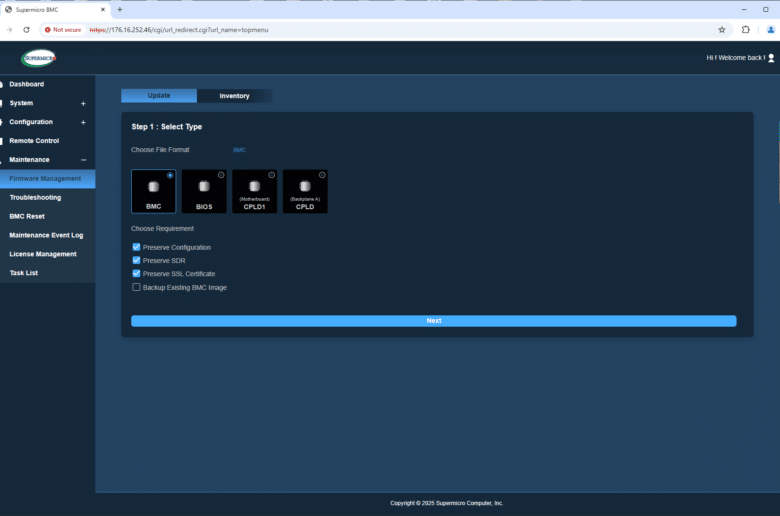Choose the BIOS radio button
780x516 pixels.
click(221, 175)
